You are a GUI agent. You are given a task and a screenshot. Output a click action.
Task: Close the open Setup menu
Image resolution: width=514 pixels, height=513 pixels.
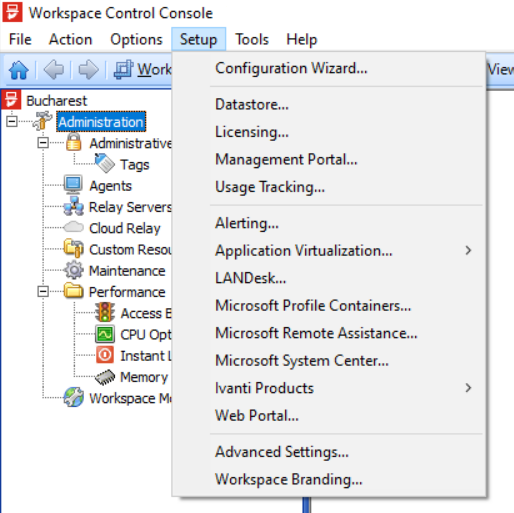point(198,39)
